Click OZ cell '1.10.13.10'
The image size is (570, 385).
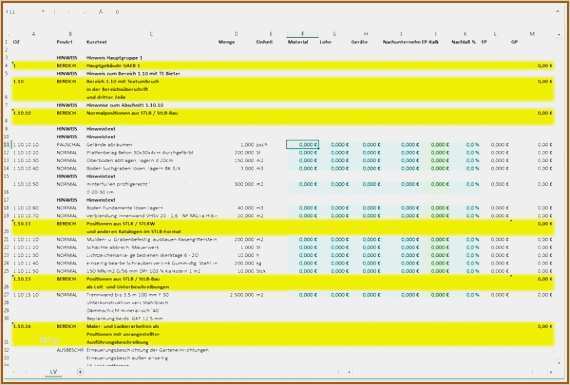[26, 295]
